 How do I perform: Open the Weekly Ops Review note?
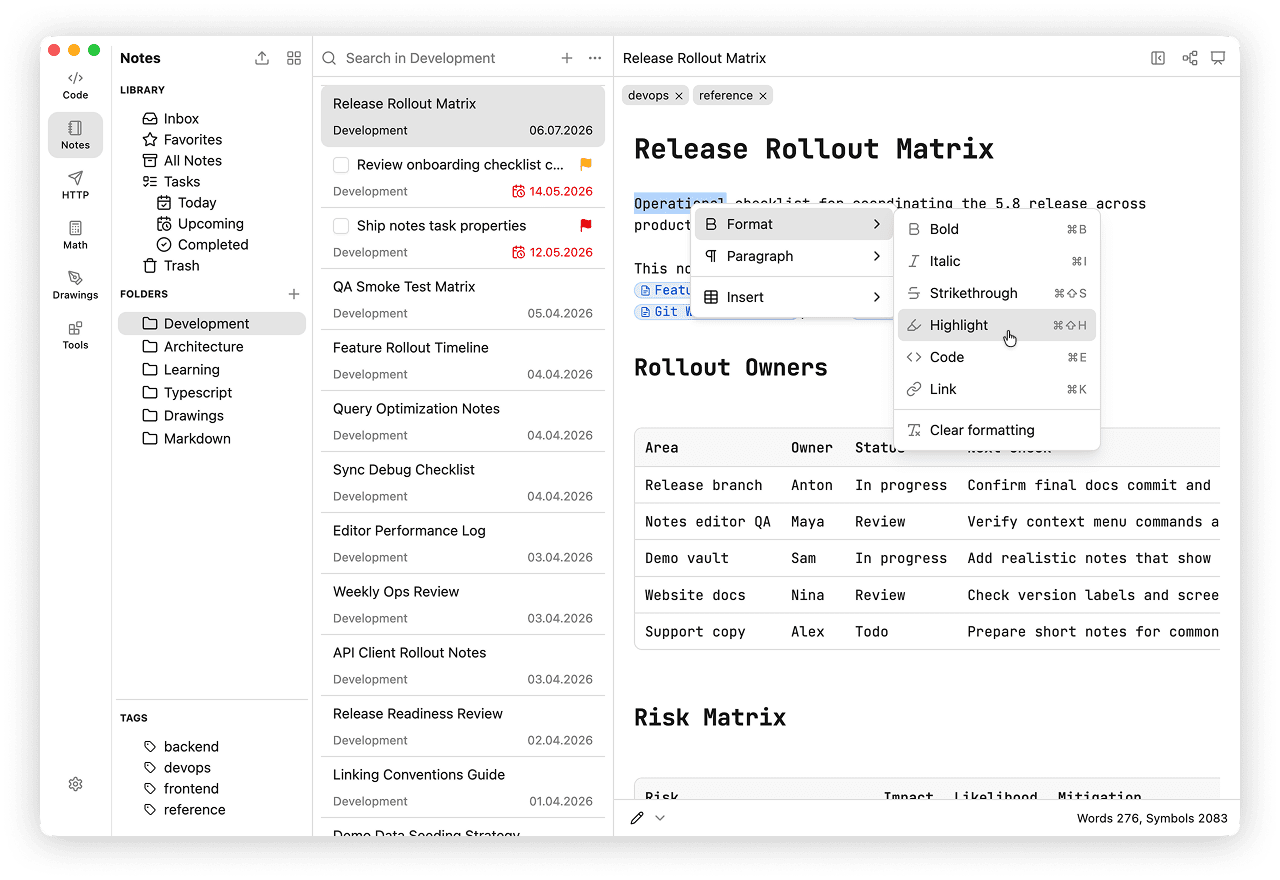click(463, 604)
